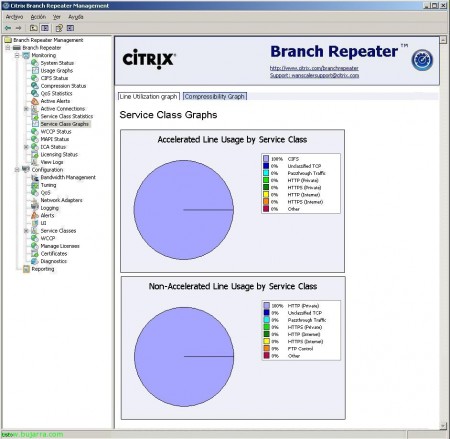Expand the Service Classes node
The width and height of the screenshot is (450, 439).
[x=26, y=231]
